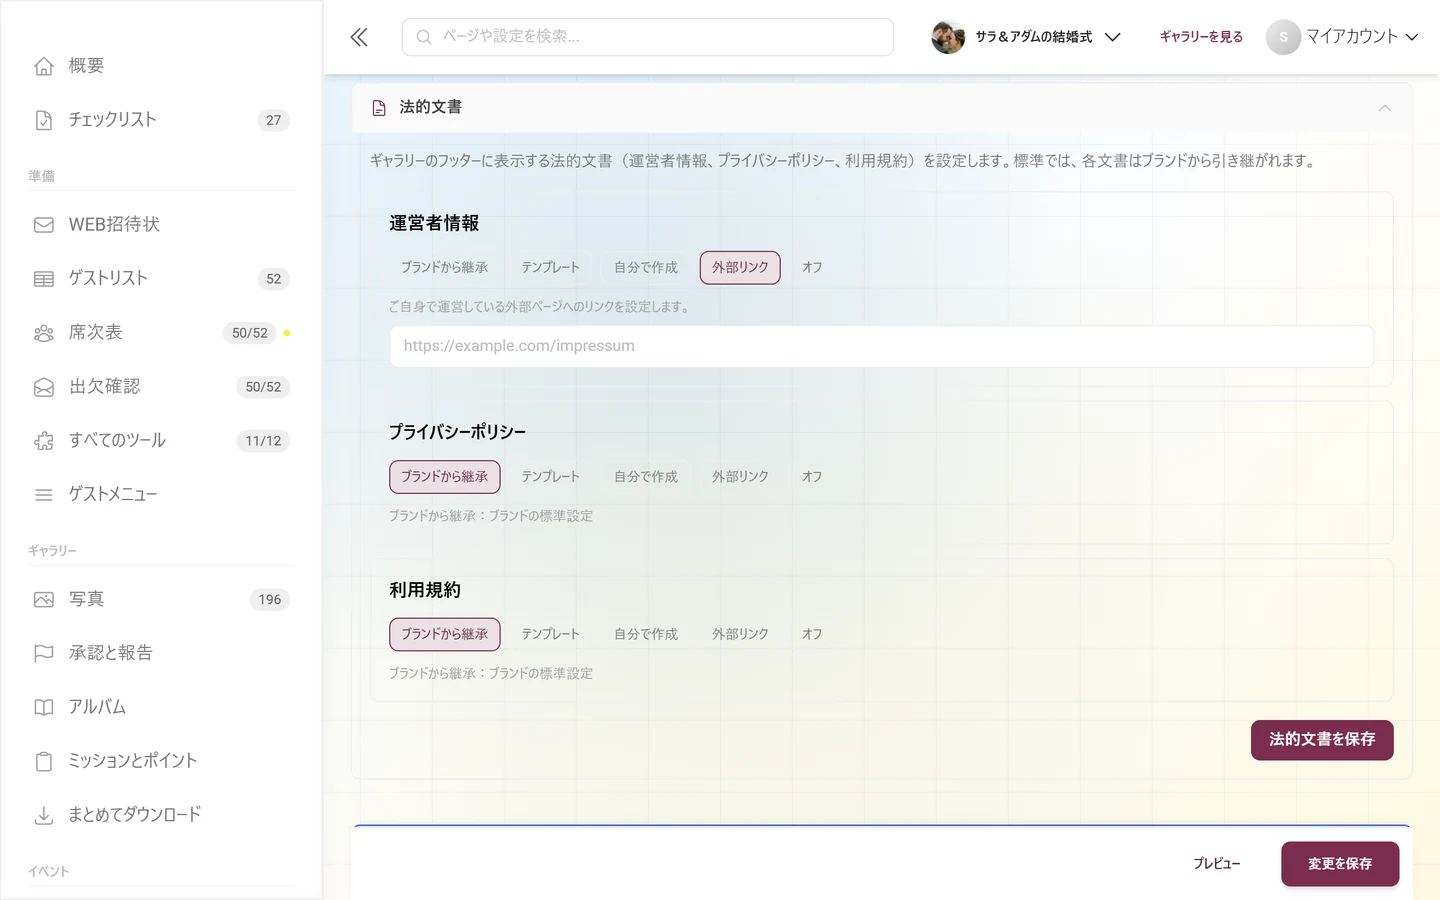
Task: Click the 運営者情報 external URL field
Action: 882,346
